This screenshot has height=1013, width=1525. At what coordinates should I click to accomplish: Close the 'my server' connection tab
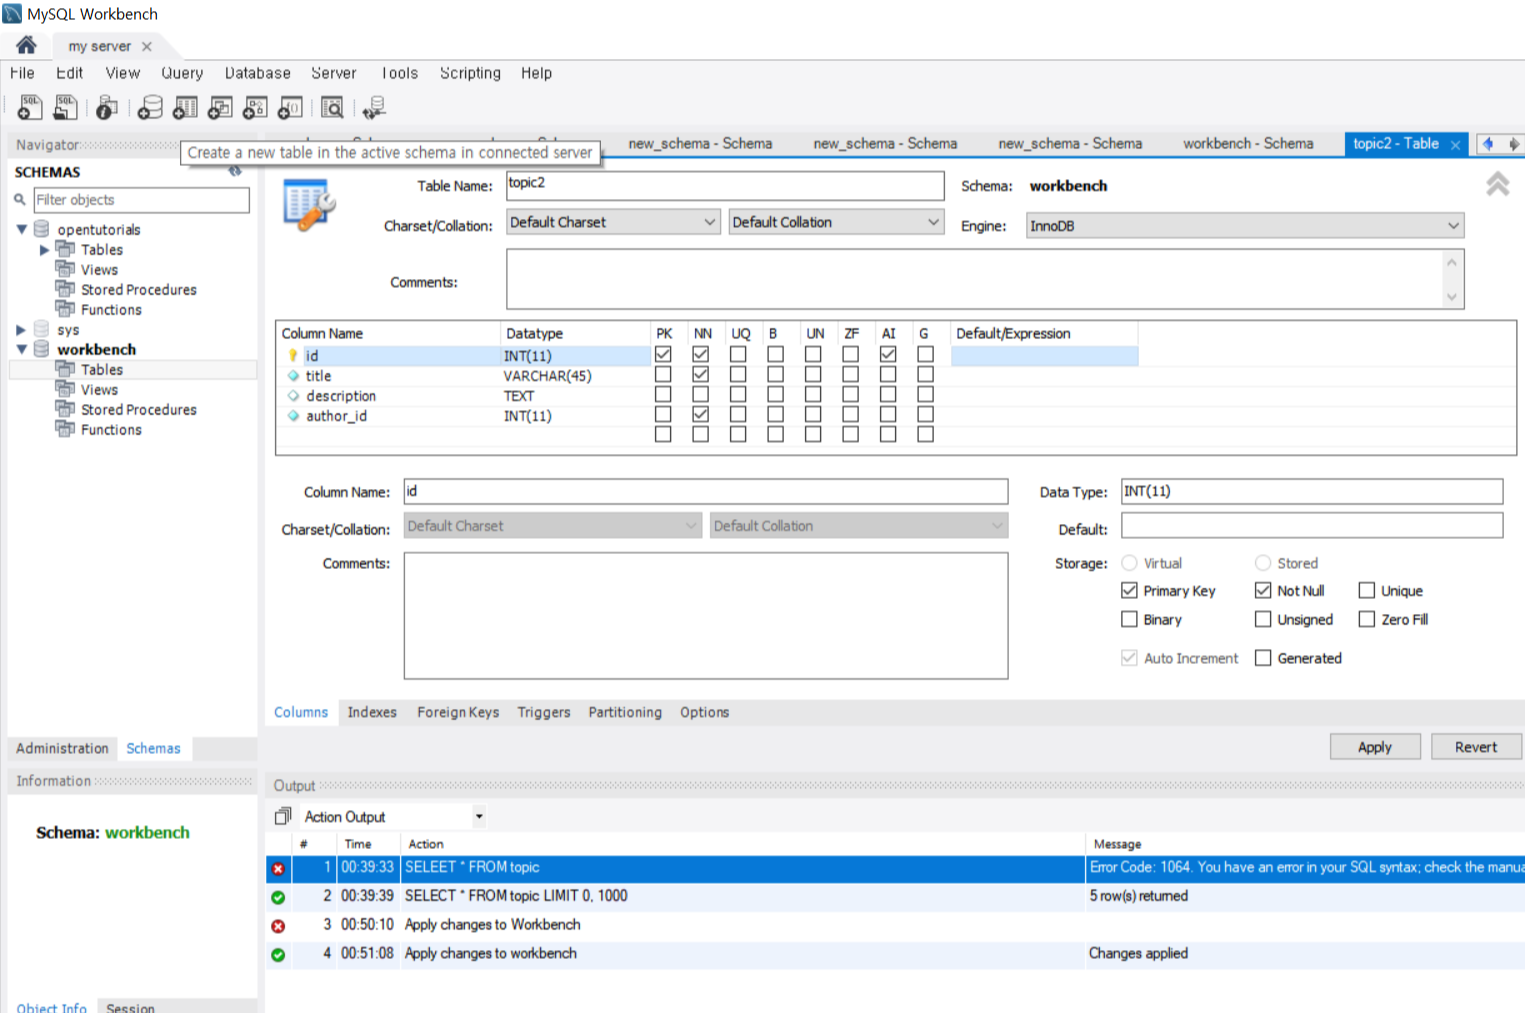point(147,46)
